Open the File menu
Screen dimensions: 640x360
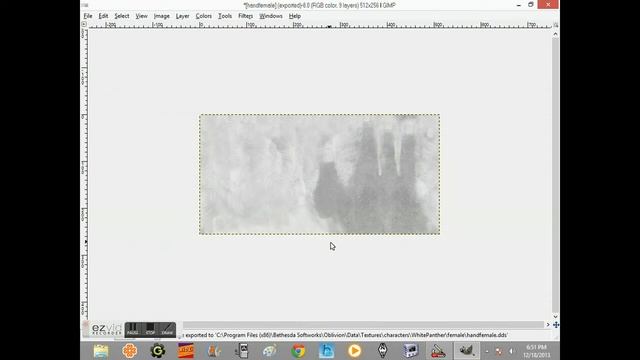[x=88, y=16]
